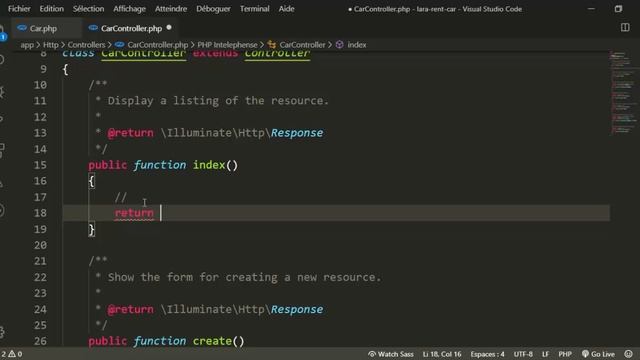Image resolution: width=640 pixels, height=360 pixels.
Task: Open the Atteindre menu
Action: pos(171,9)
